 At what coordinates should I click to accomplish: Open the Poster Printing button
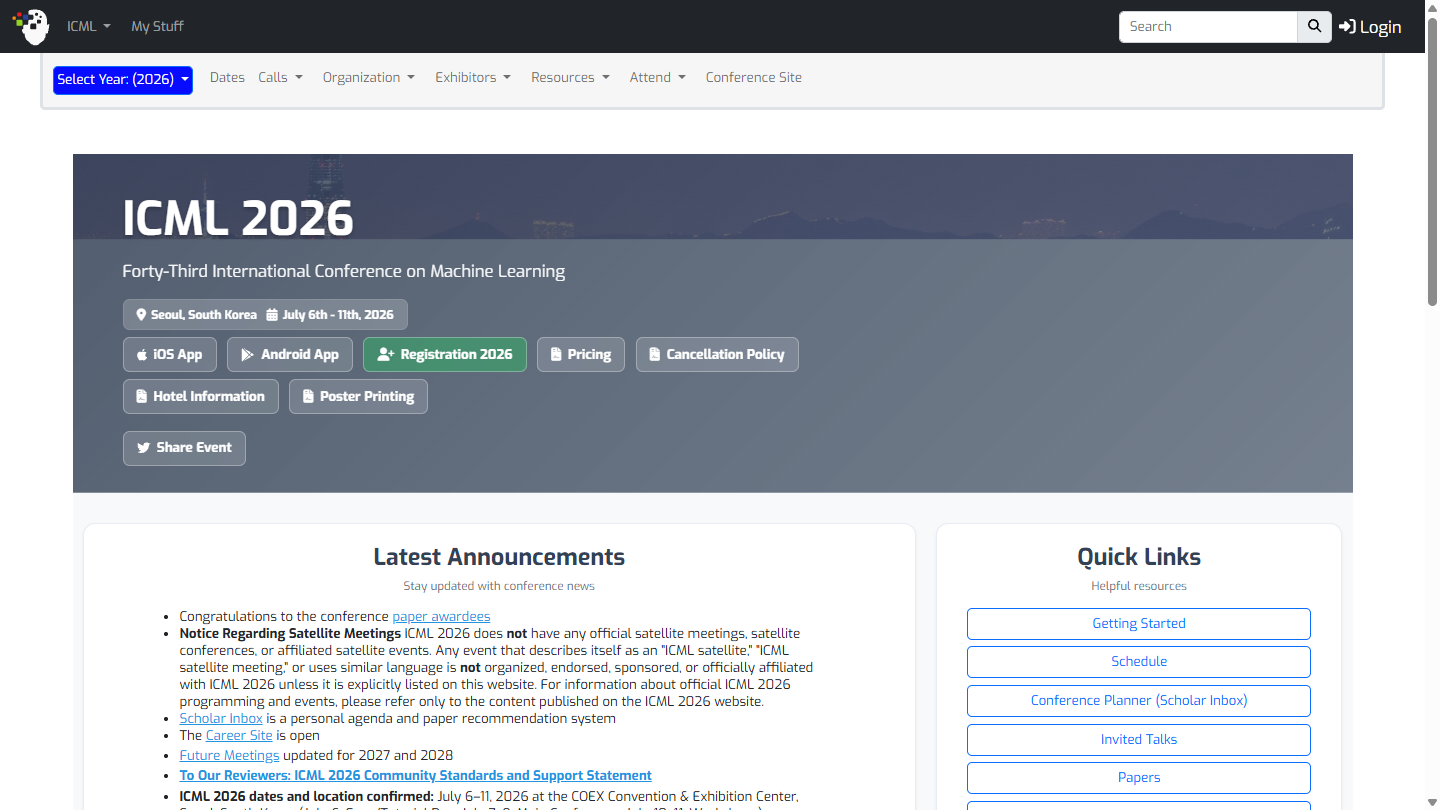pyautogui.click(x=358, y=396)
